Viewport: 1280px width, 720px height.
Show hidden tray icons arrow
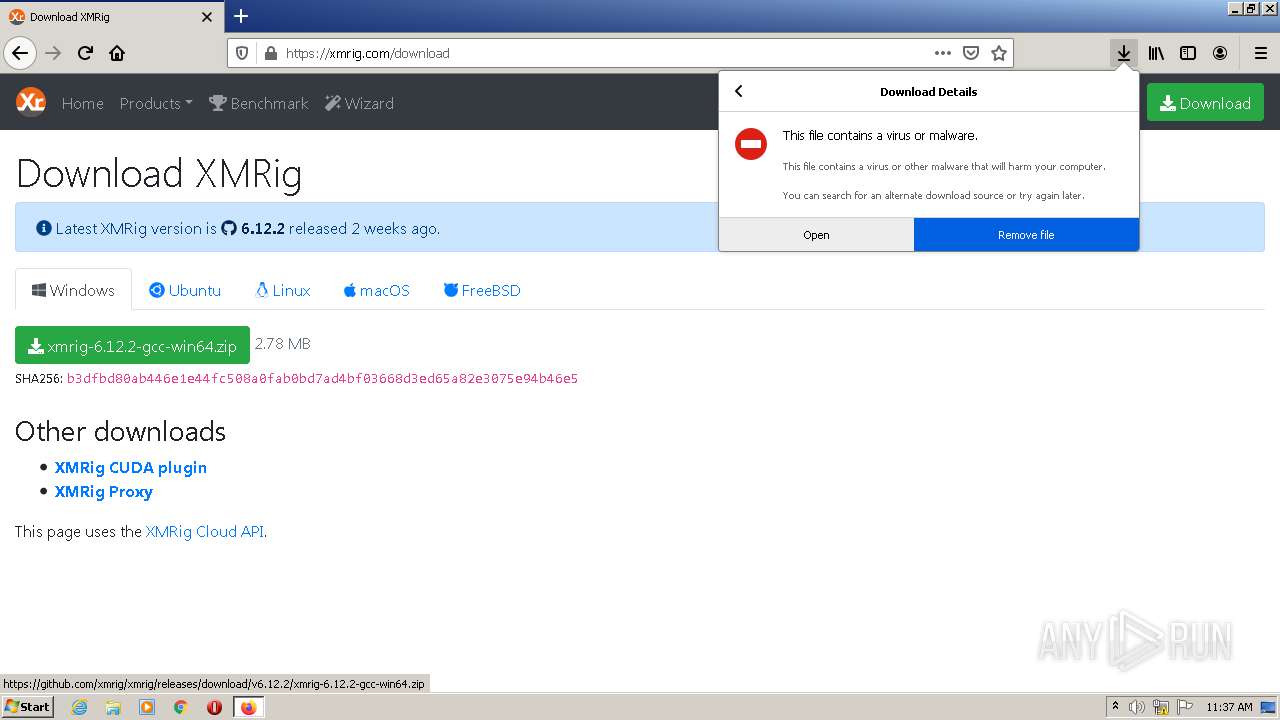(x=1115, y=707)
